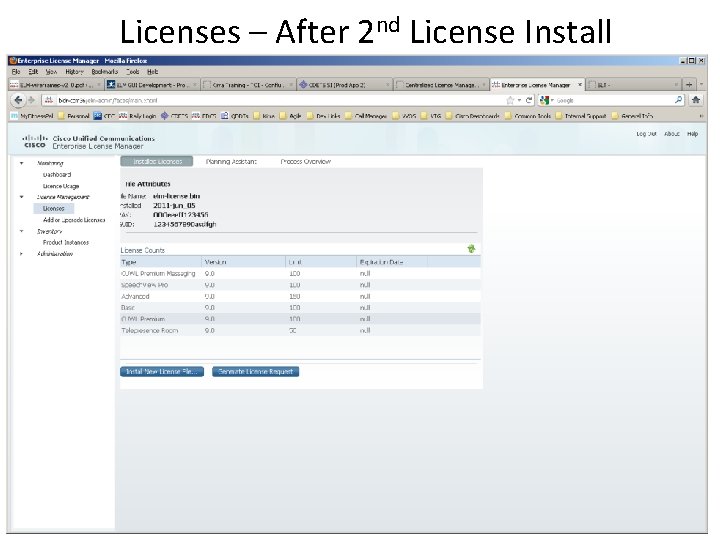Viewport: 720px width, 540px height.
Task: Open the Firefox Home button
Action: click(x=696, y=100)
